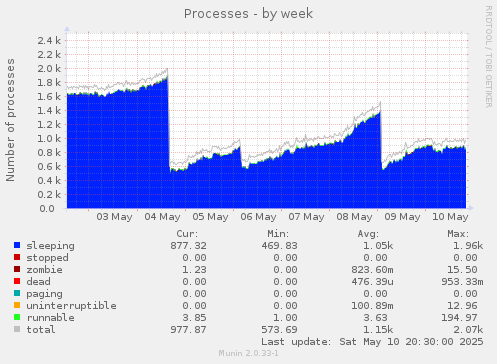Click the '07 May' x-axis label
The image size is (497, 364).
click(x=306, y=217)
